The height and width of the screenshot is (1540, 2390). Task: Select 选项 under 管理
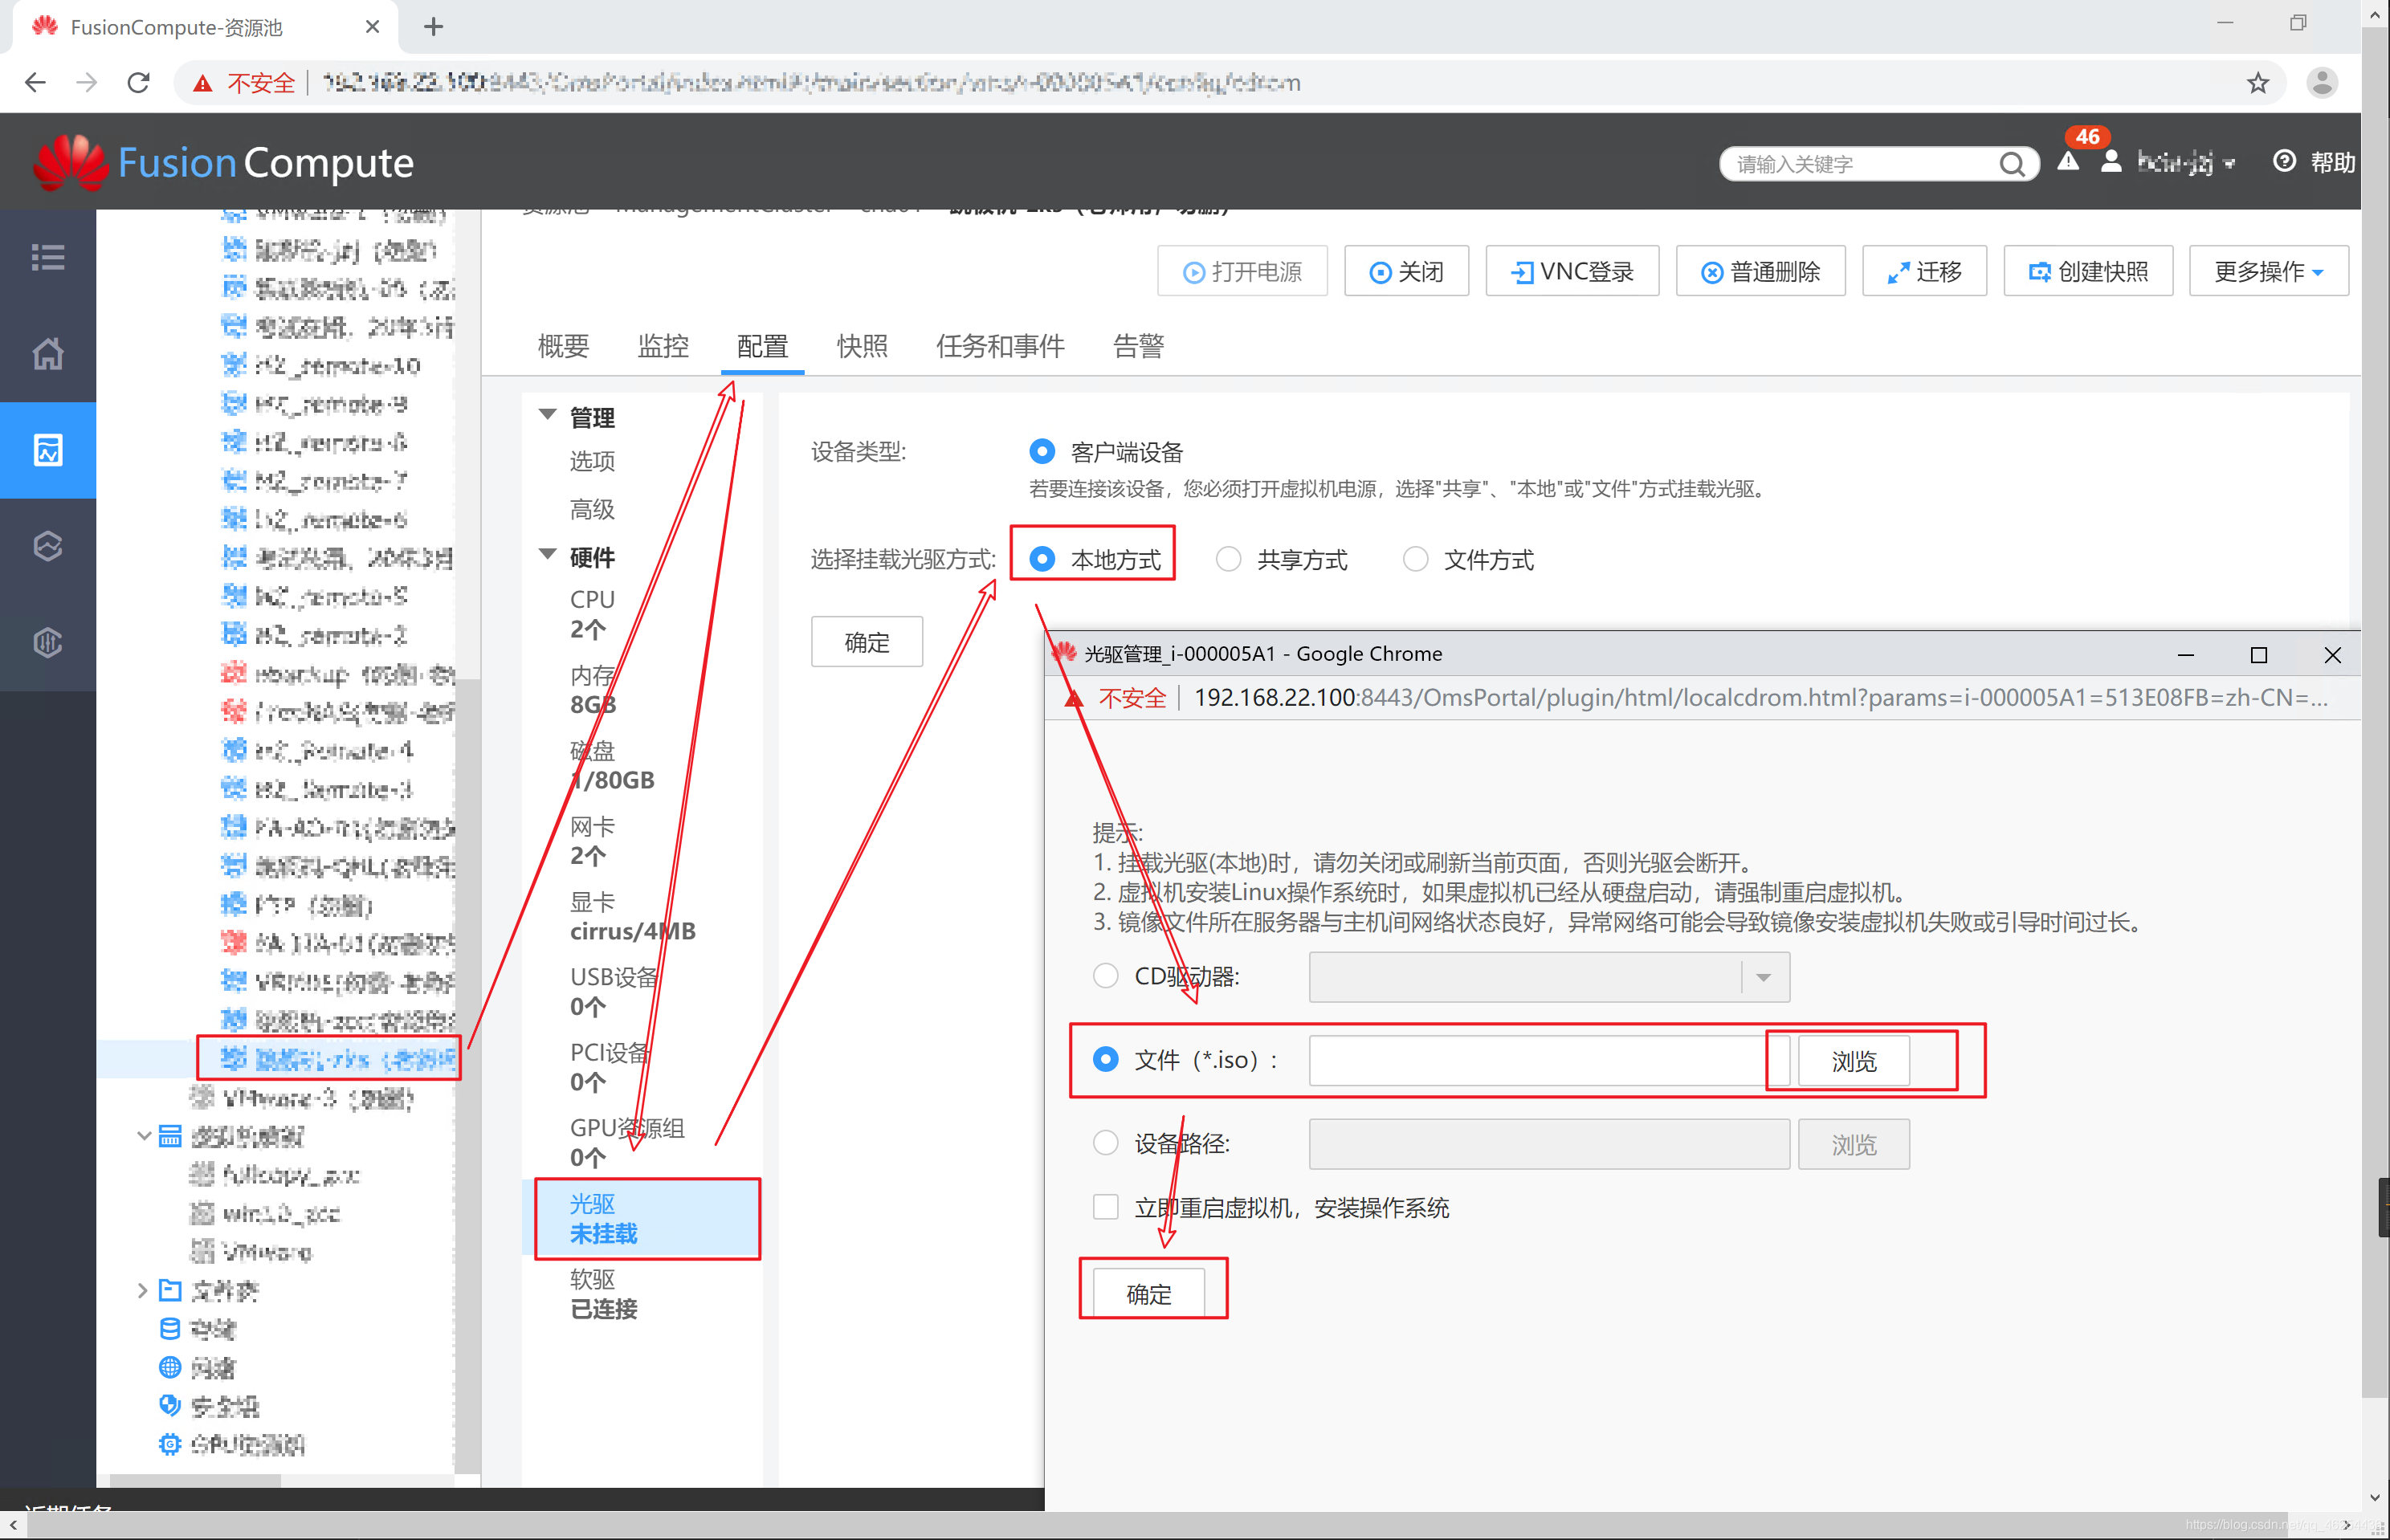(x=592, y=461)
